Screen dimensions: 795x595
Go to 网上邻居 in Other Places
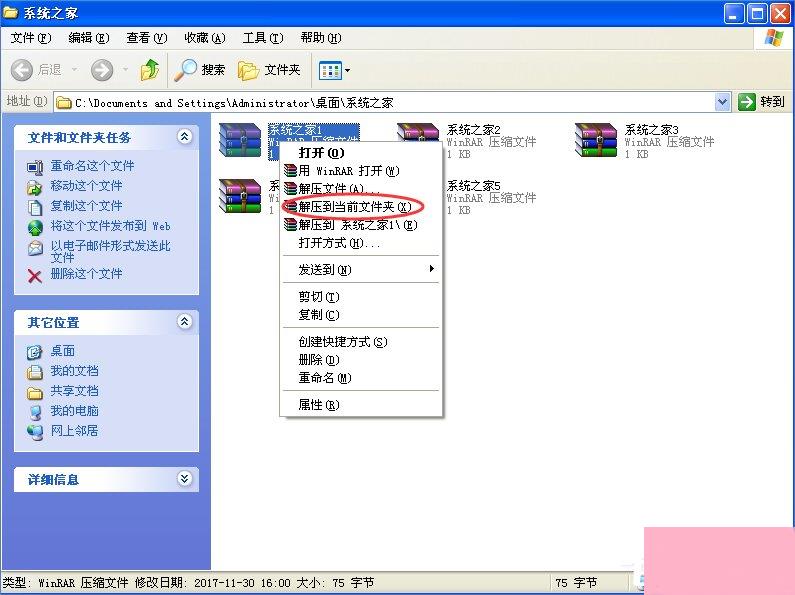pyautogui.click(x=75, y=431)
